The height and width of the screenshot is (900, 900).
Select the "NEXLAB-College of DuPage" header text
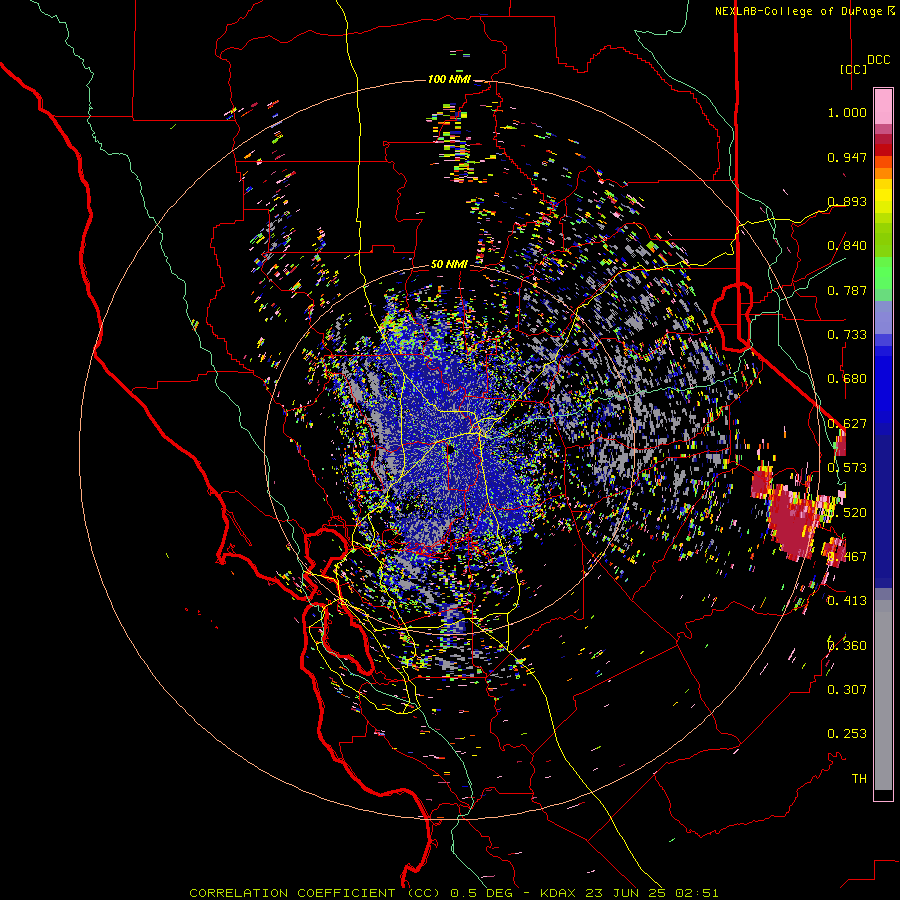click(x=798, y=11)
